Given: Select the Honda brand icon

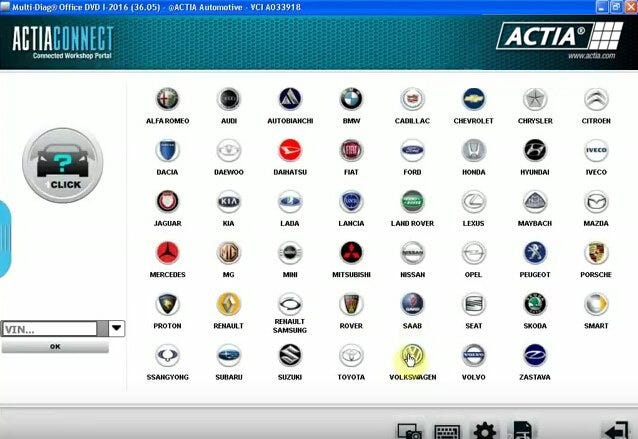Looking at the screenshot, I should [x=474, y=150].
